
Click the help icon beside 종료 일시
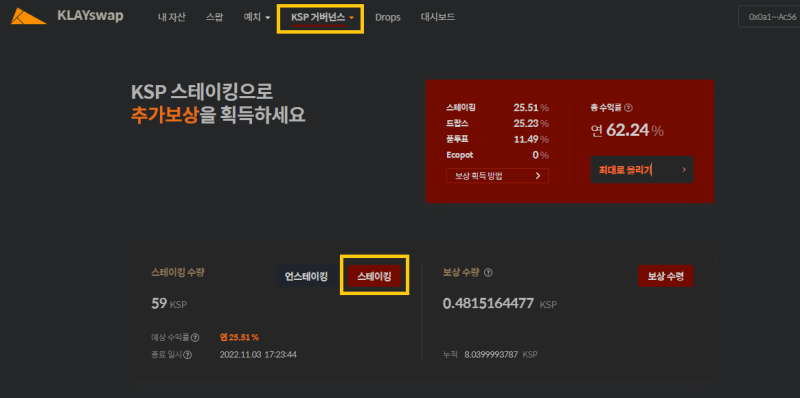(x=188, y=355)
